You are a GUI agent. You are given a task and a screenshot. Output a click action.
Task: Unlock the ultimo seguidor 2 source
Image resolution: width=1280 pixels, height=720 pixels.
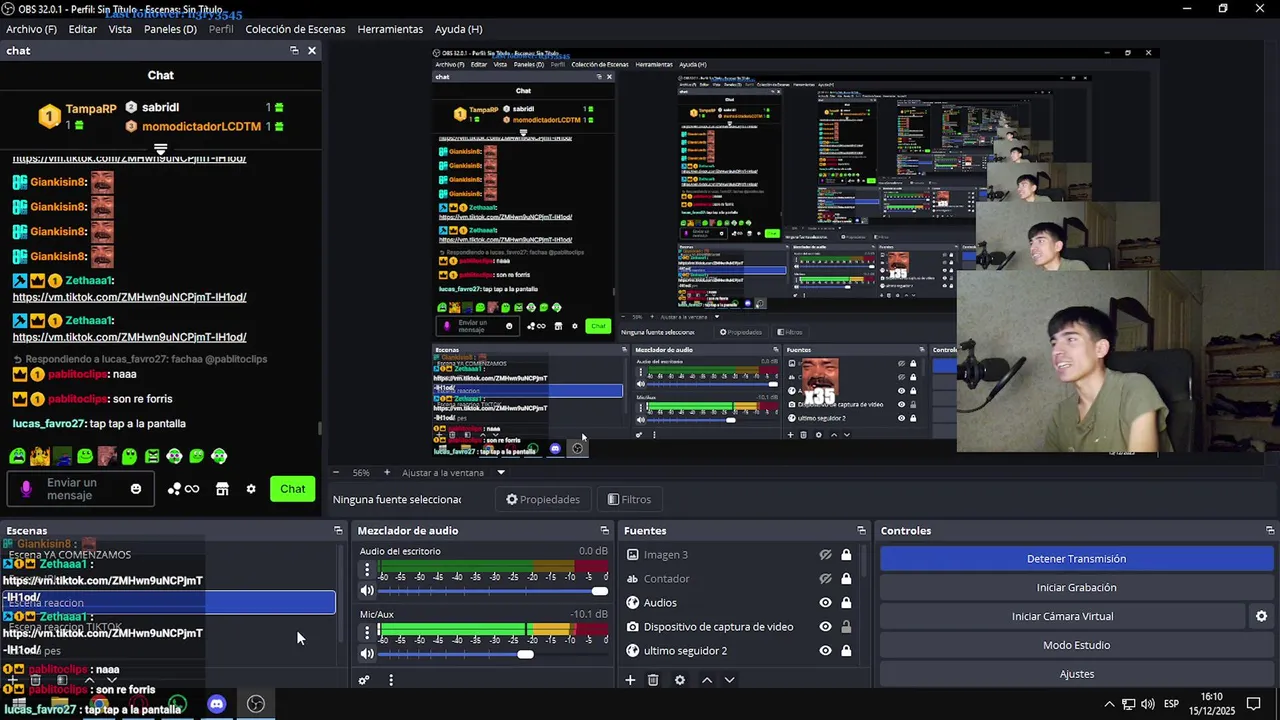846,651
